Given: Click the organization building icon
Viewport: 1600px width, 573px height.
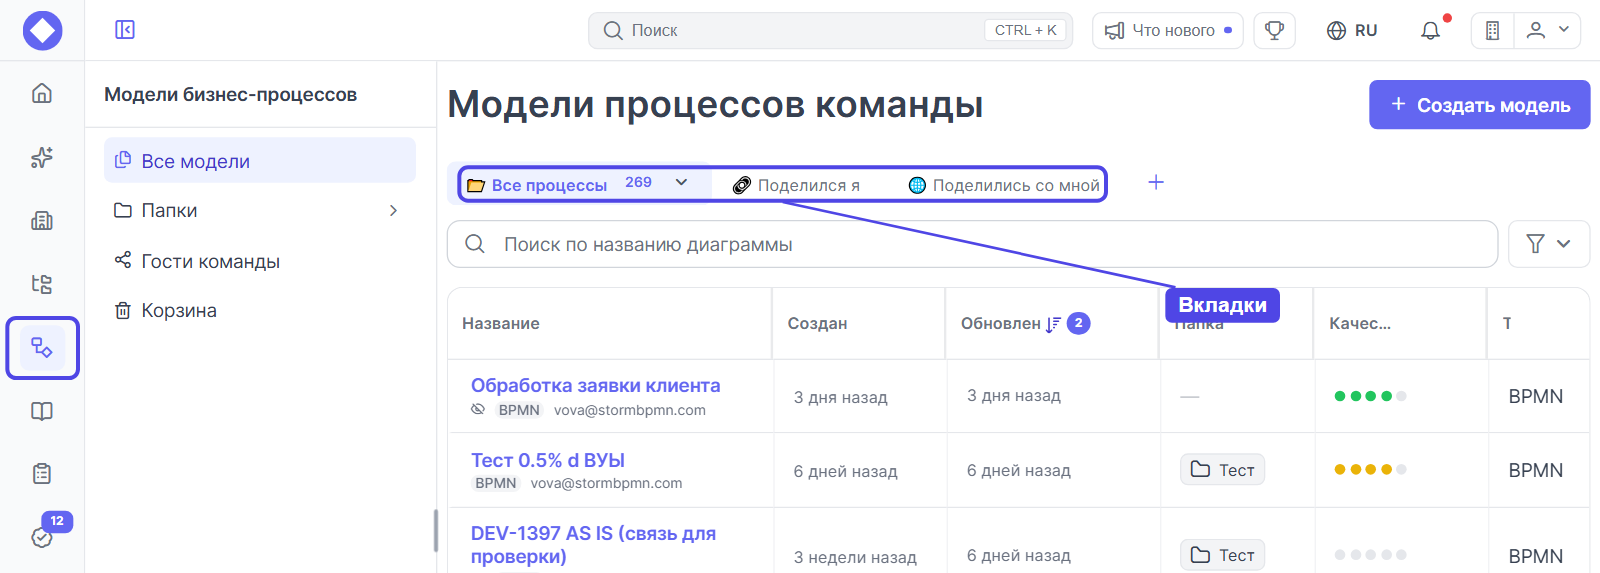Looking at the screenshot, I should coord(1492,30).
